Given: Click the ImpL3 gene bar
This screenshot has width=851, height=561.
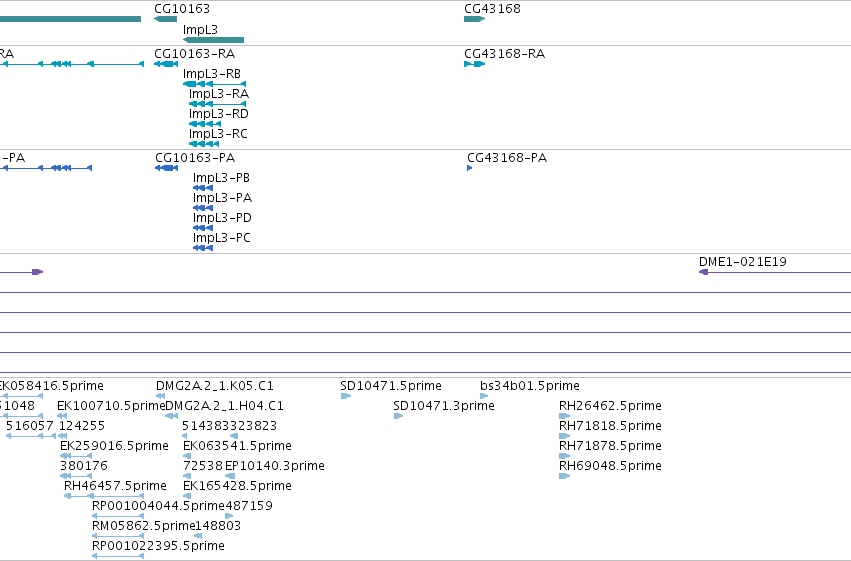Looking at the screenshot, I should point(213,40).
